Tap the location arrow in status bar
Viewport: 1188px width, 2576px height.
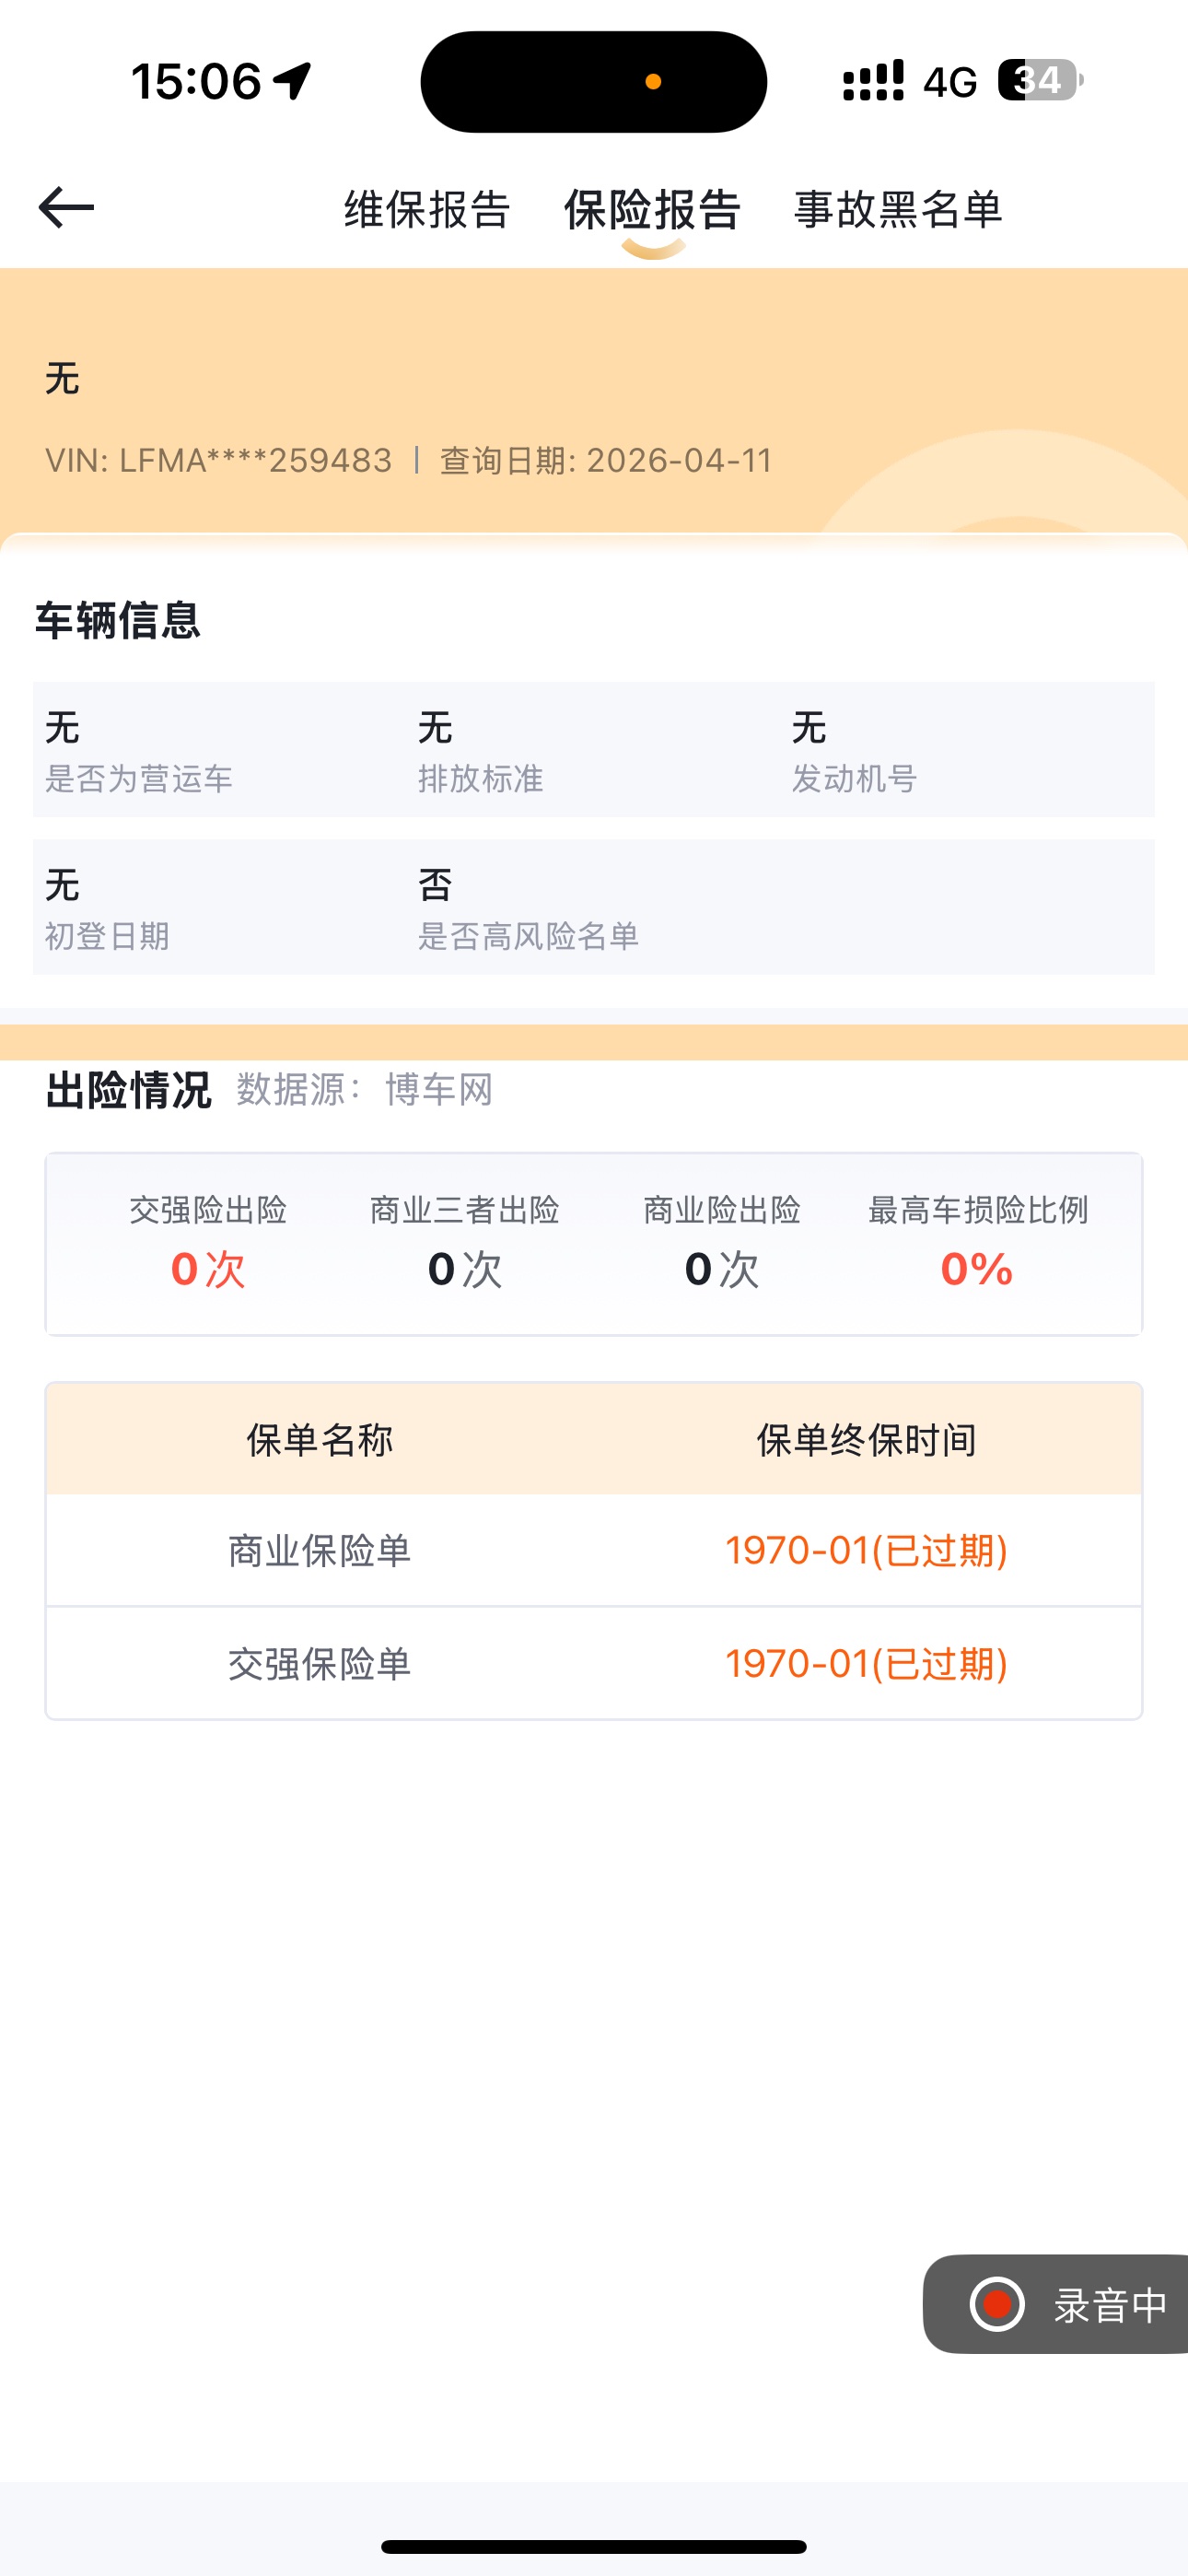coord(293,81)
